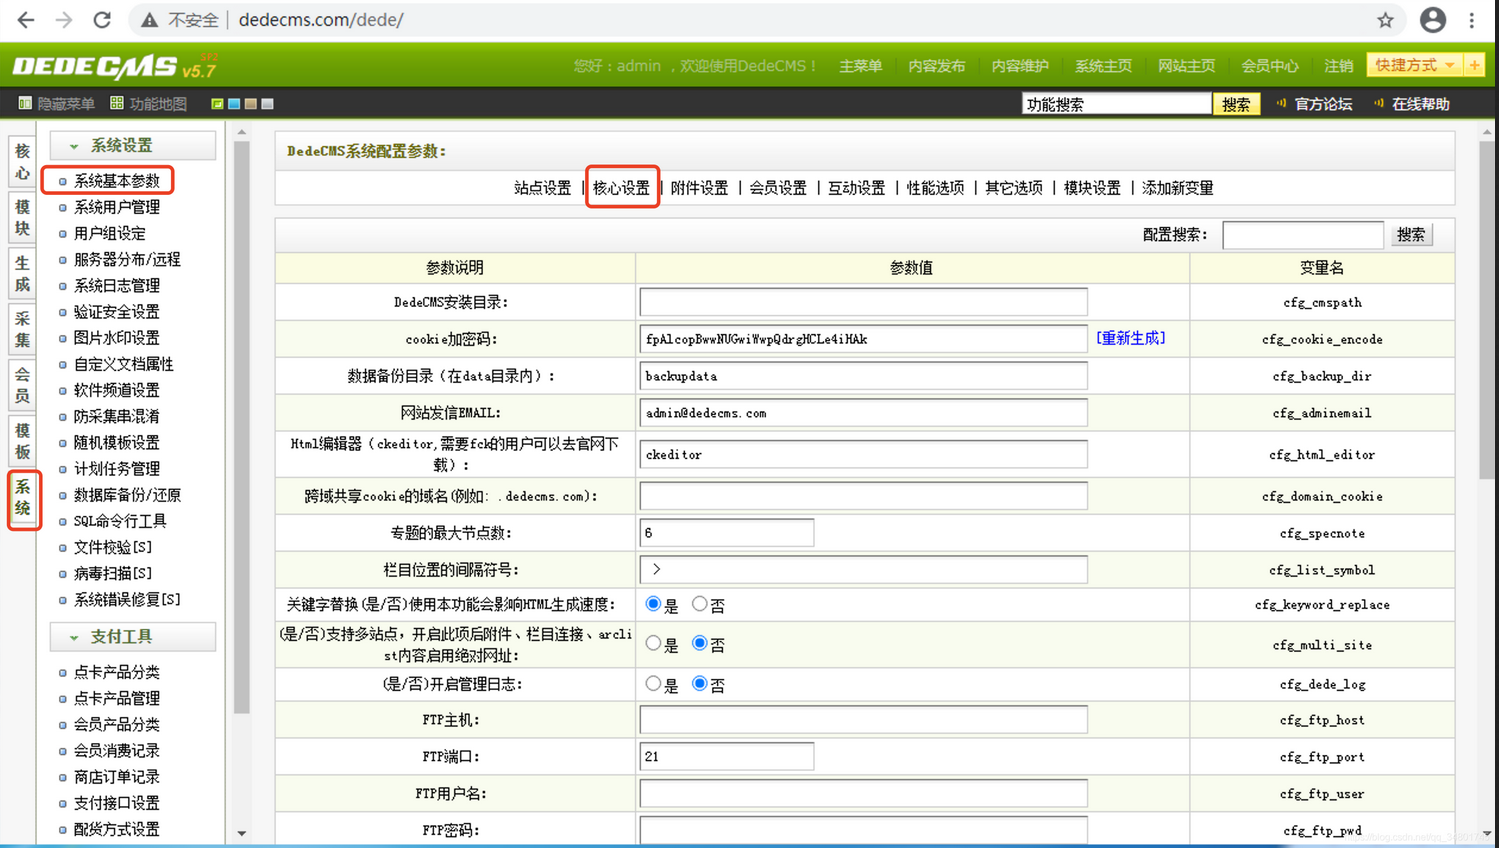Image resolution: width=1499 pixels, height=848 pixels.
Task: Open the 生成 vertical sidebar tab
Action: coord(22,274)
